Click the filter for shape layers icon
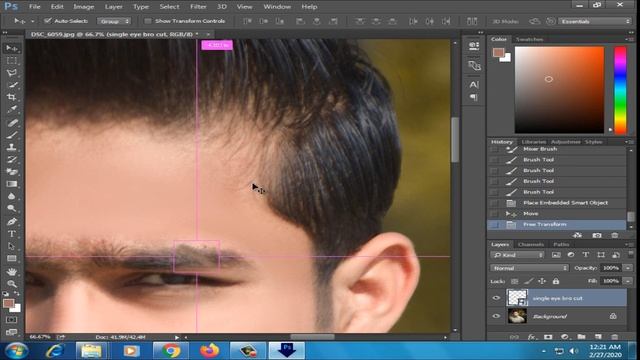640x360 pixels. (600, 255)
